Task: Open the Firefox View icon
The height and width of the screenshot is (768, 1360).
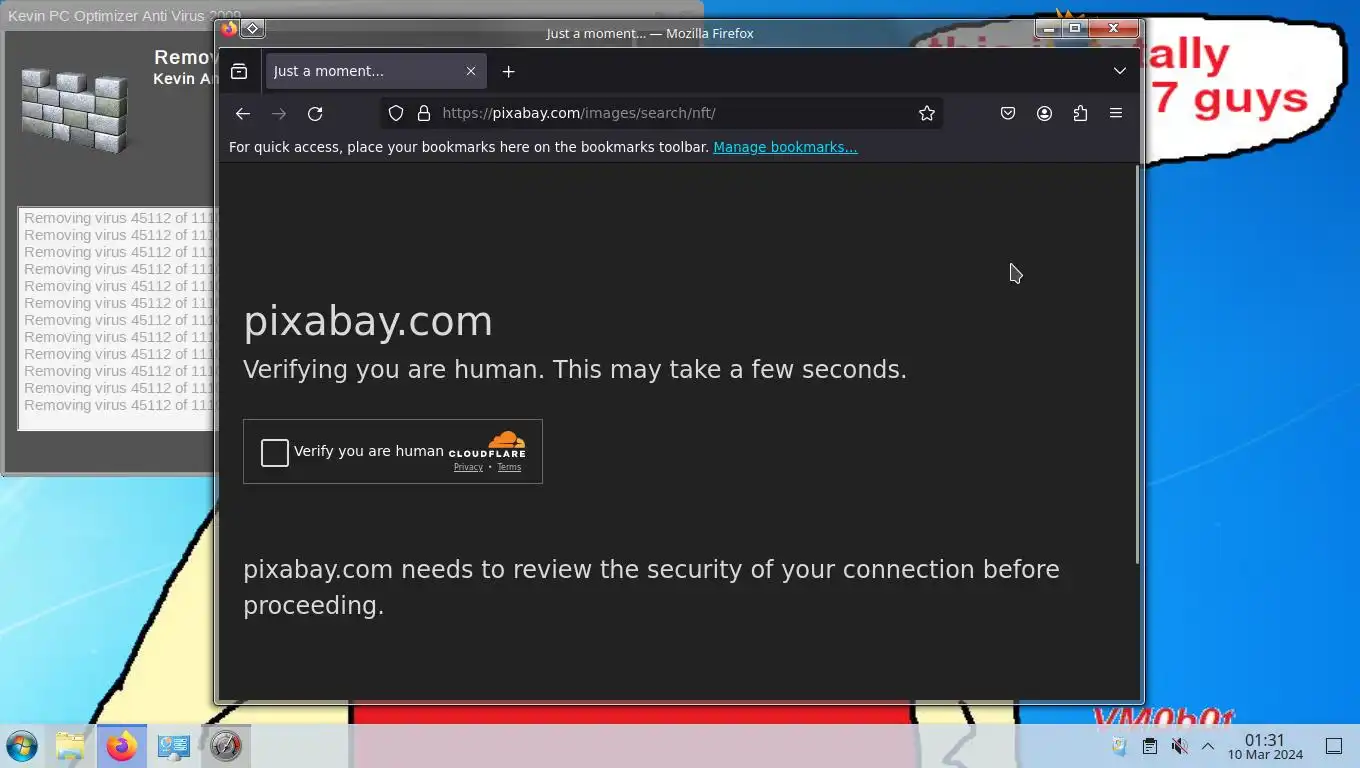Action: point(239,71)
